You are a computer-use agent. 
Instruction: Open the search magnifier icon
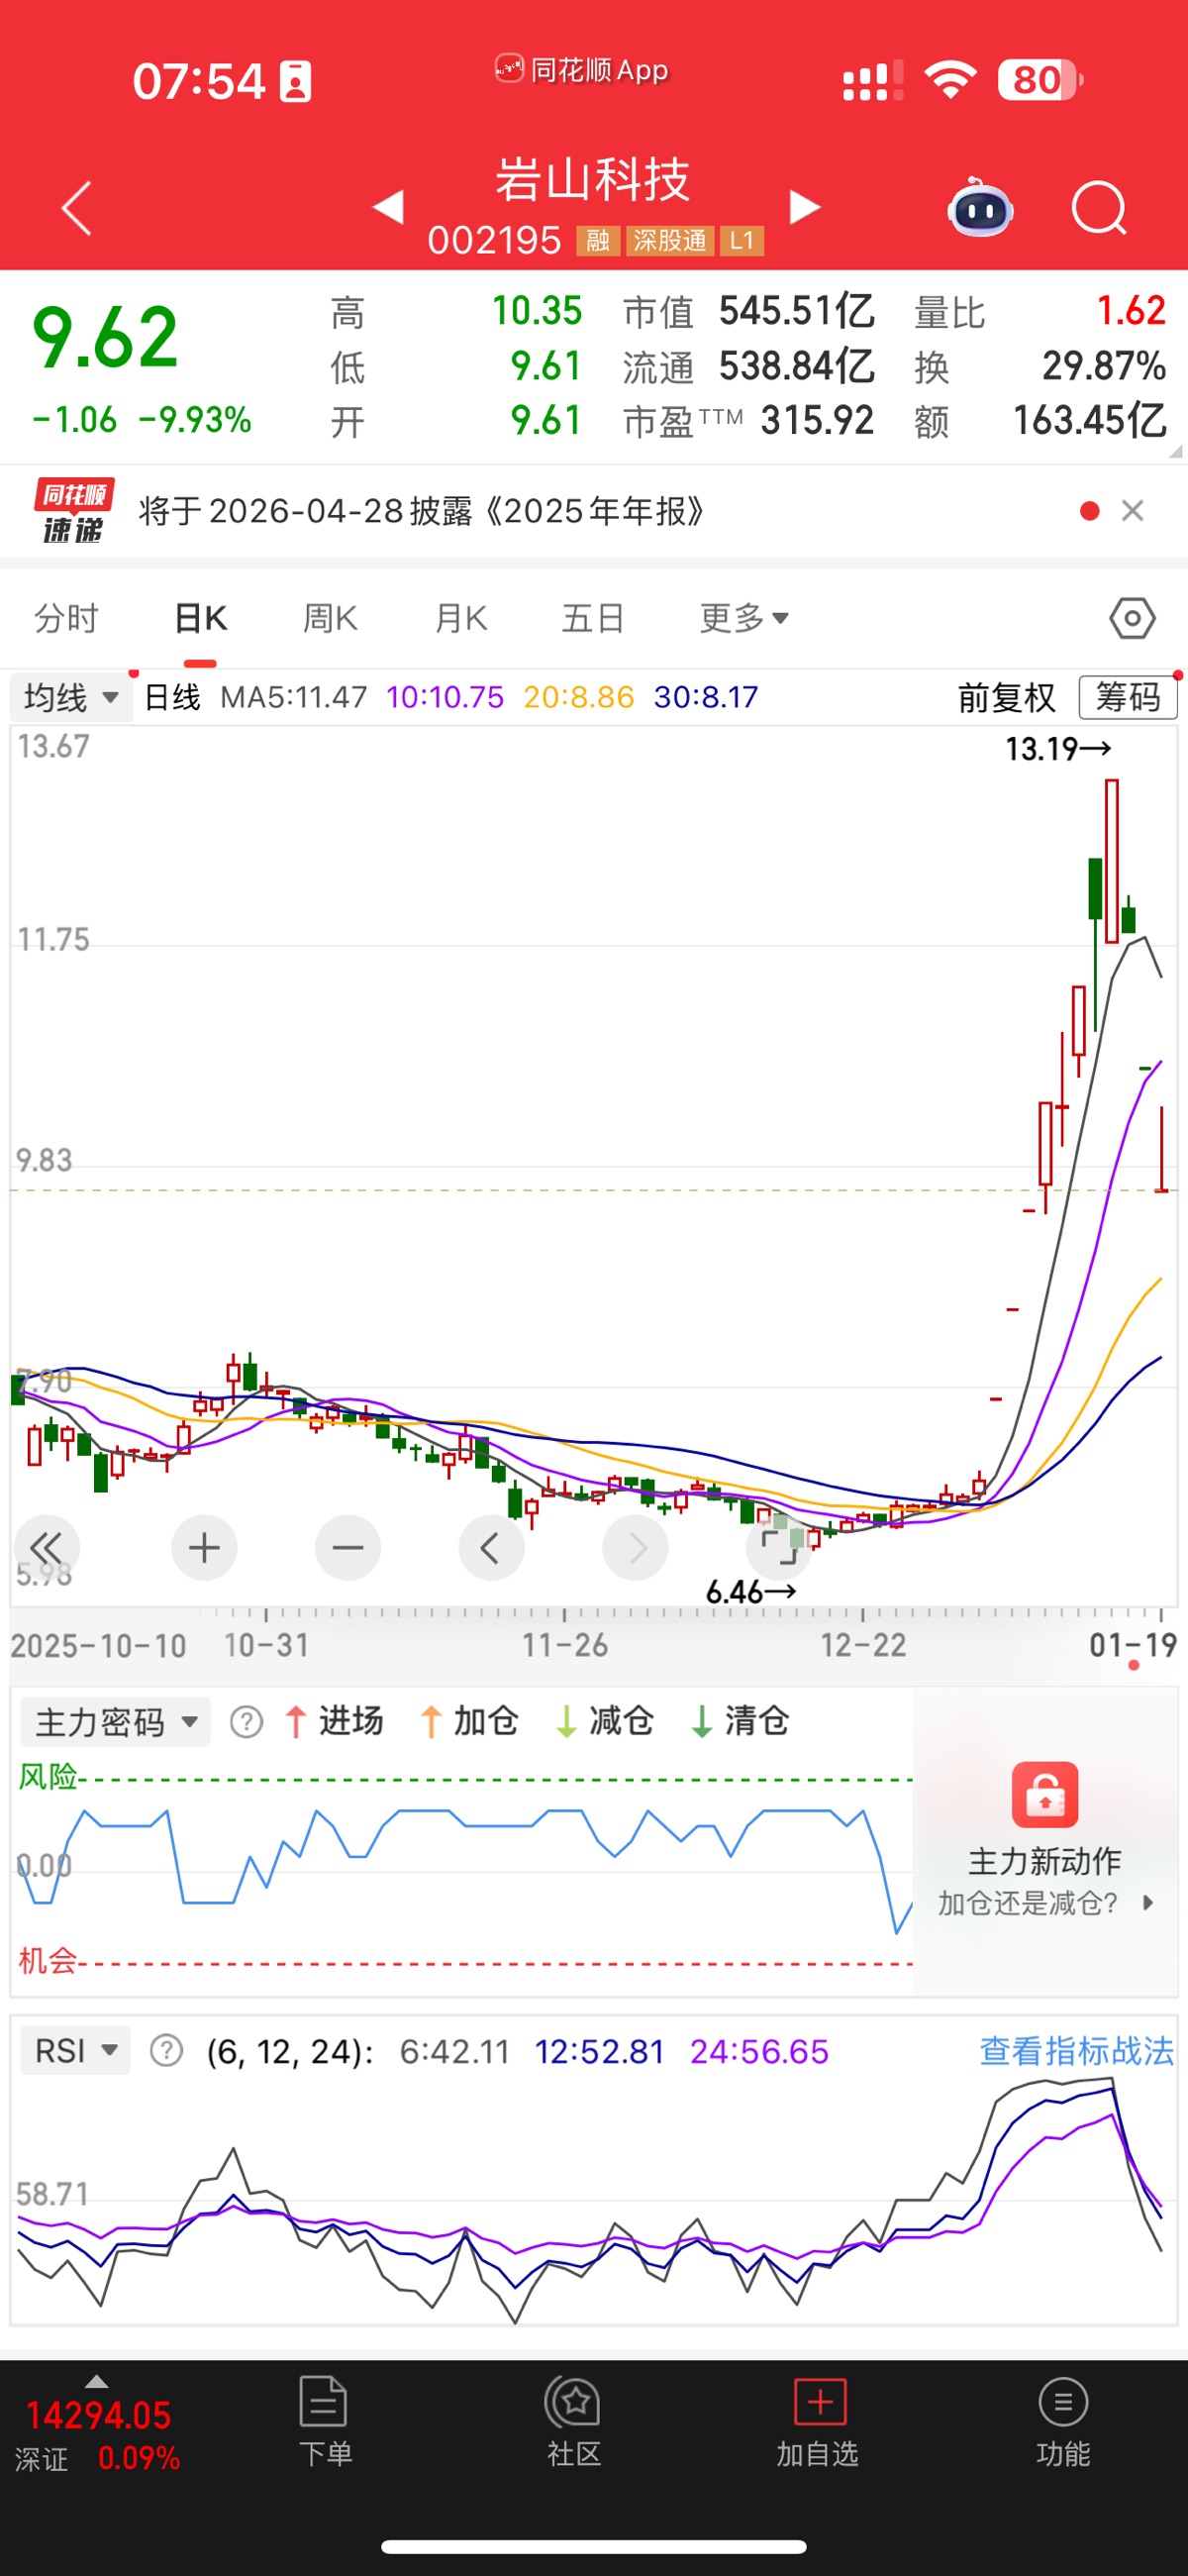[1099, 208]
